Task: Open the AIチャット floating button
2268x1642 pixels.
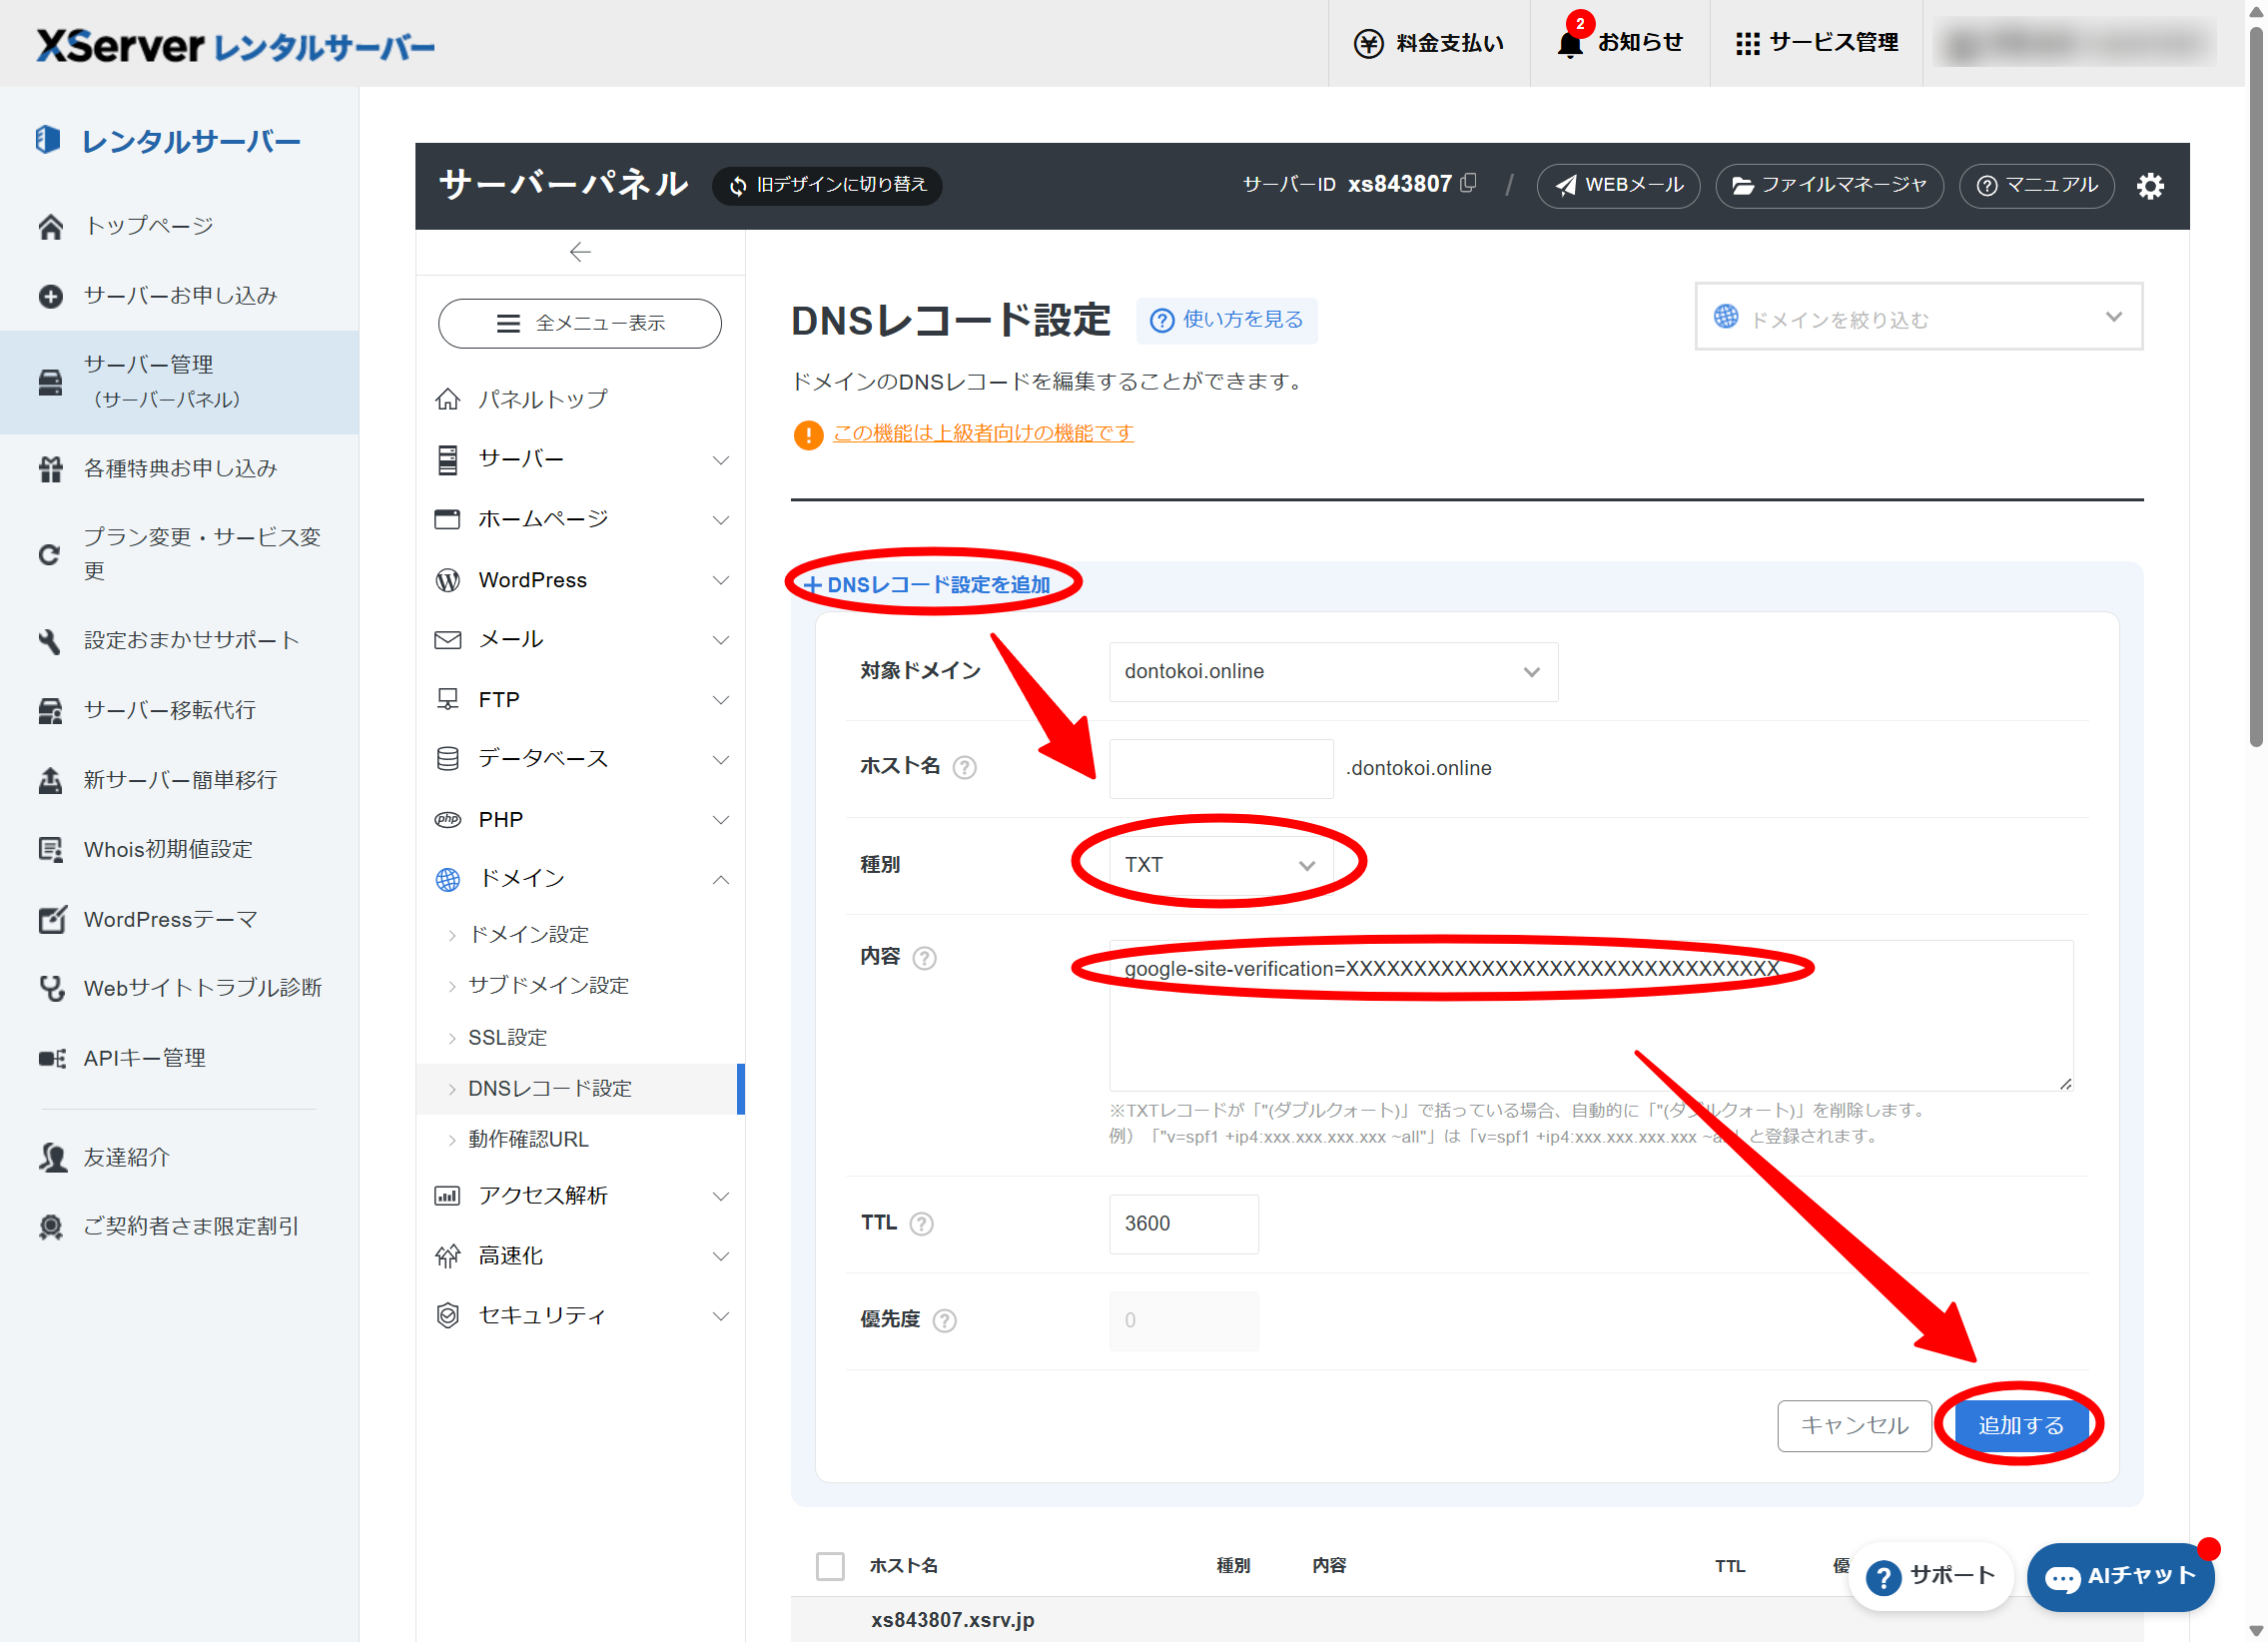Action: [2120, 1576]
